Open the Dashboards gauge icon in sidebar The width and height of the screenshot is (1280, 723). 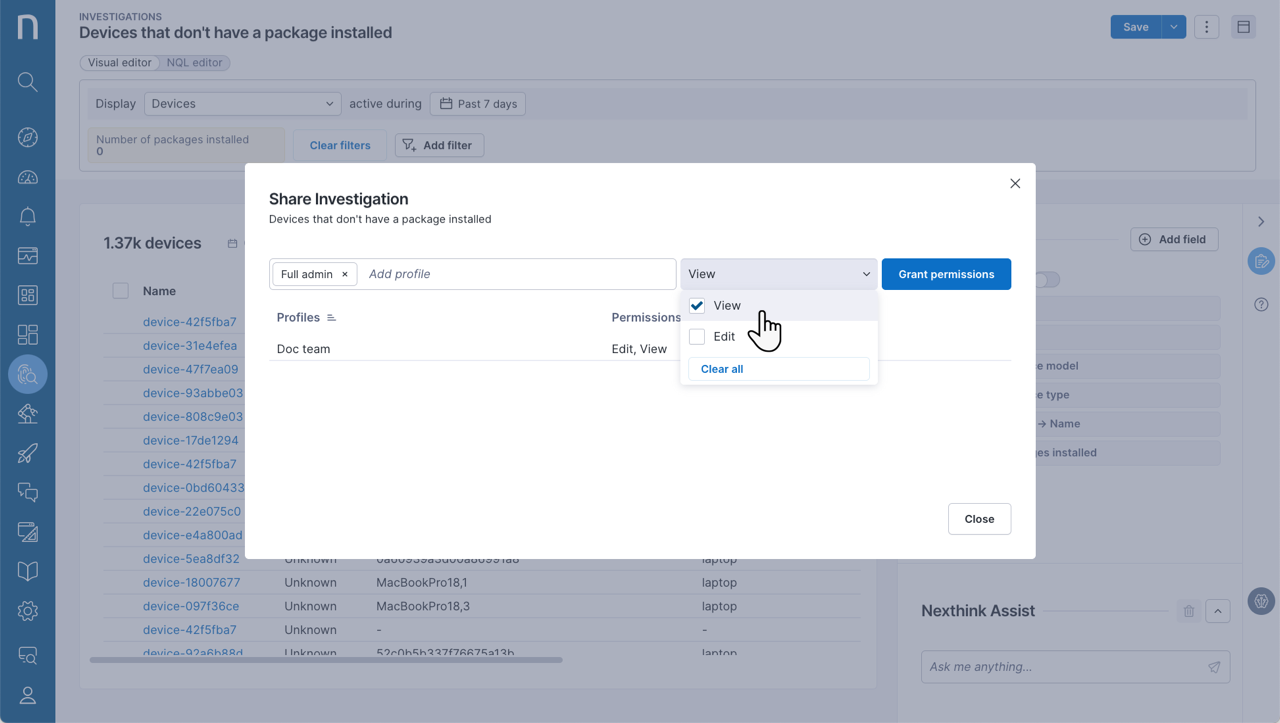[x=27, y=177]
